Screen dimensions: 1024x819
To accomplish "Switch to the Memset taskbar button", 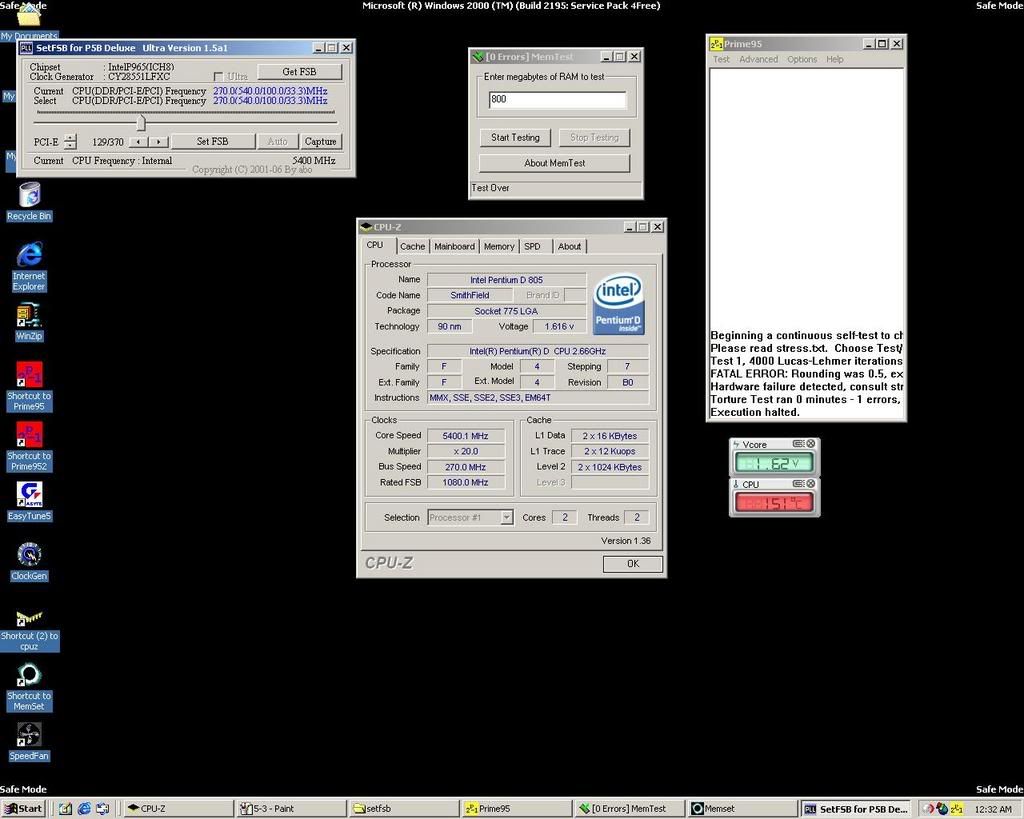I will pos(743,809).
